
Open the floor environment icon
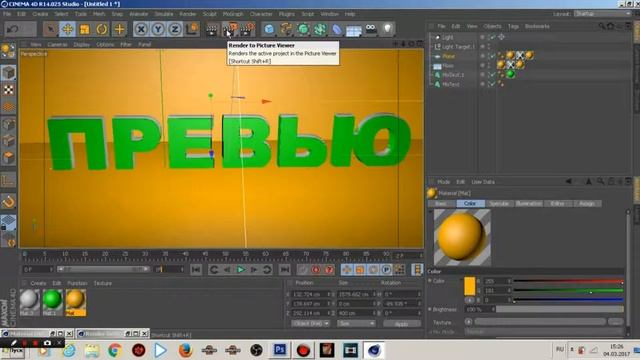tap(353, 30)
